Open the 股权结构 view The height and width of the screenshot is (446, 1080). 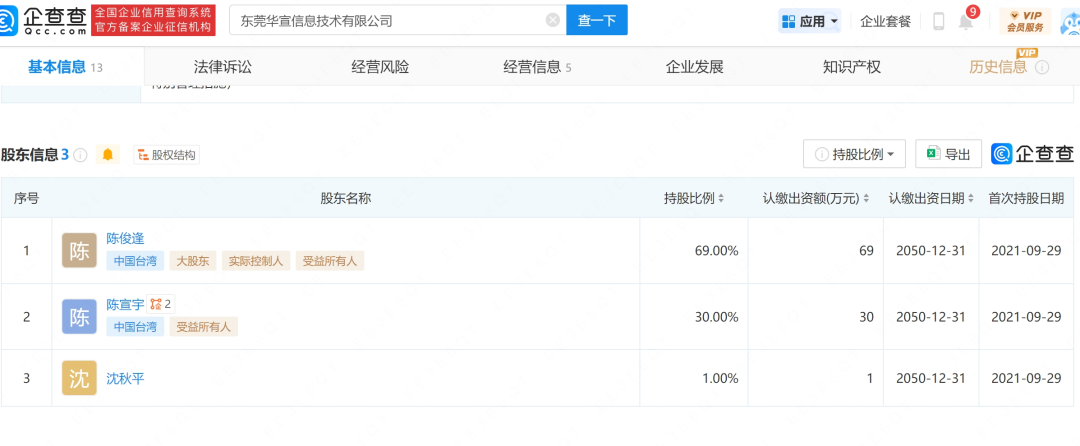pos(166,155)
